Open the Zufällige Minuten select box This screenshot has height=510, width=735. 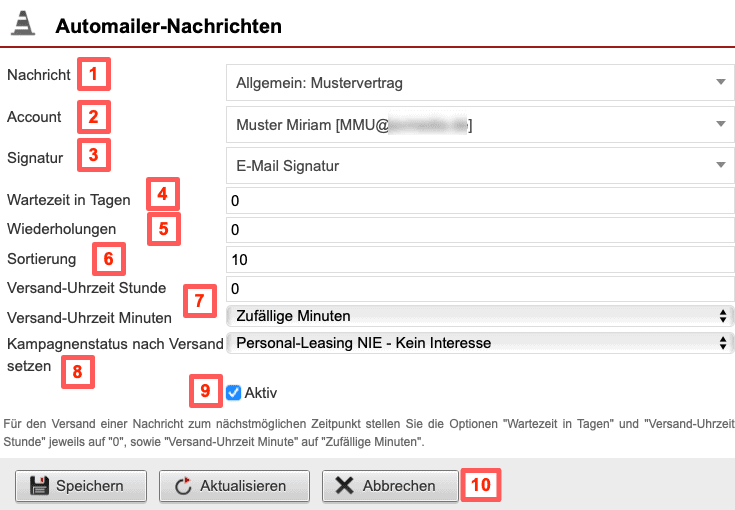pyautogui.click(x=480, y=316)
